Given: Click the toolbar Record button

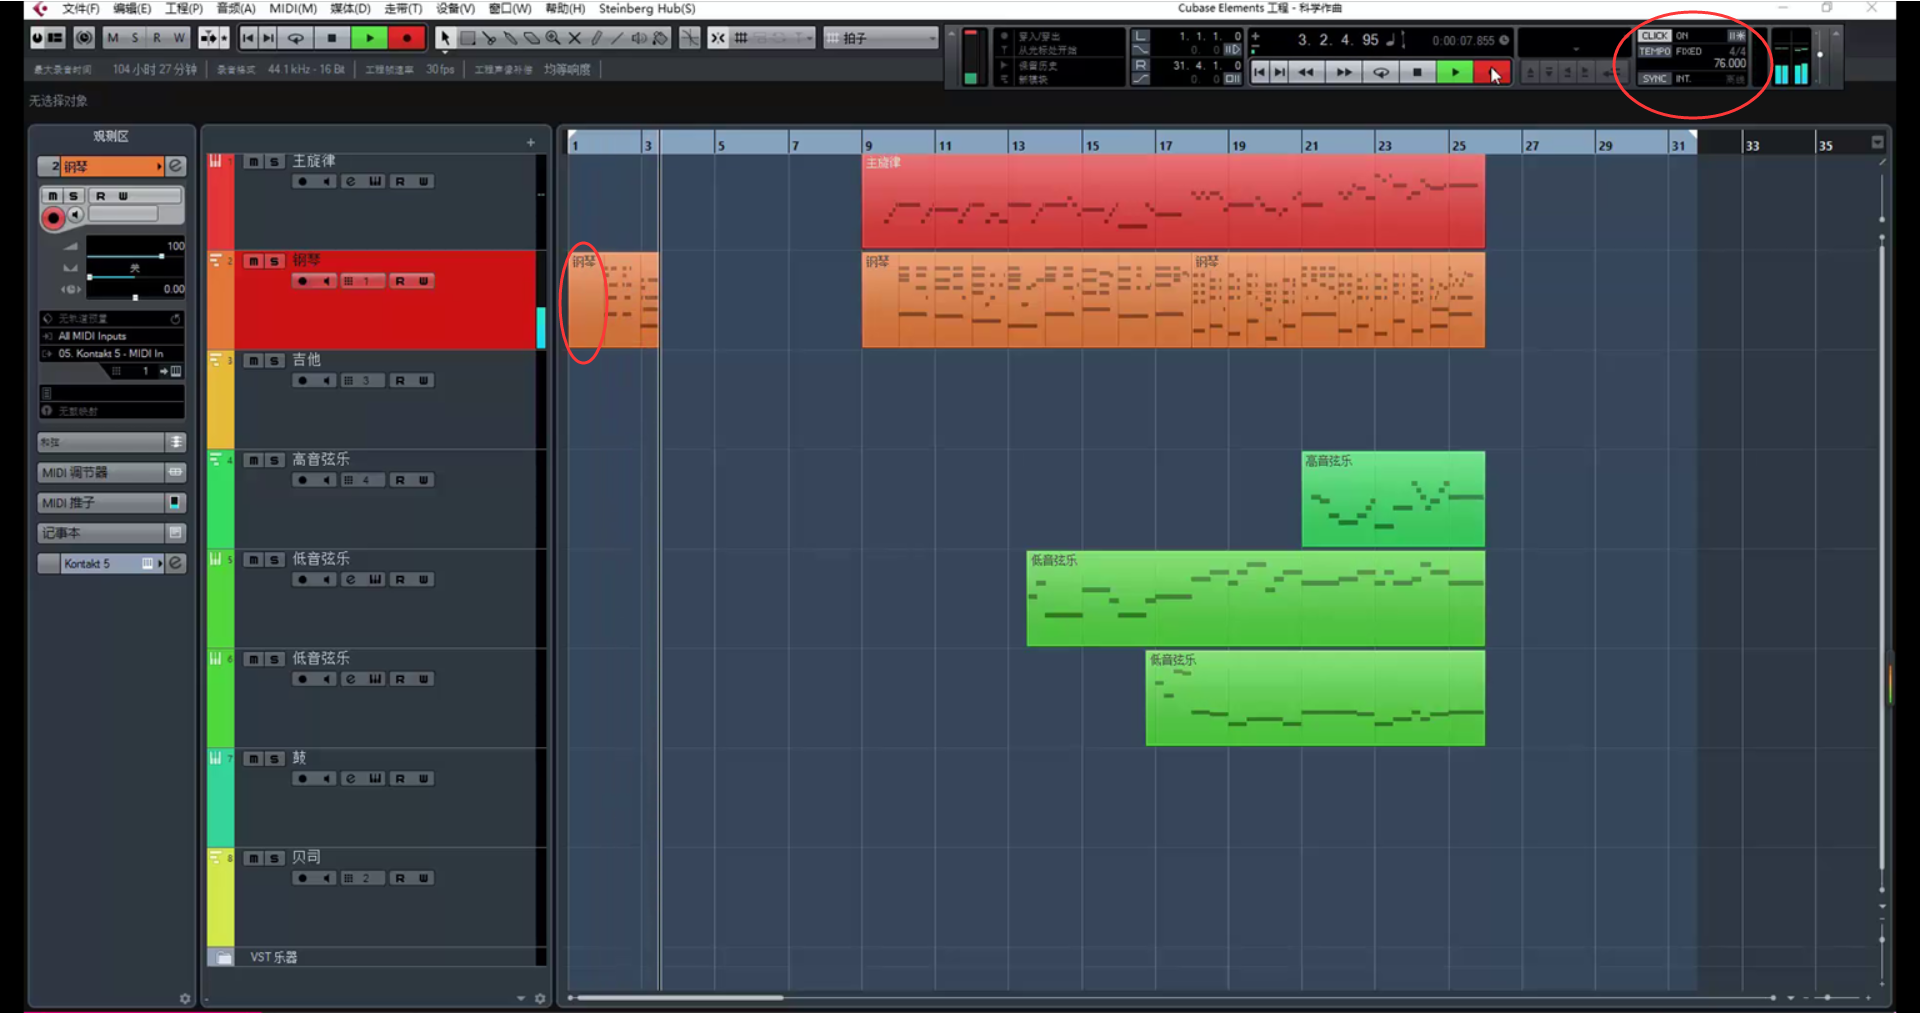Looking at the screenshot, I should coord(407,38).
